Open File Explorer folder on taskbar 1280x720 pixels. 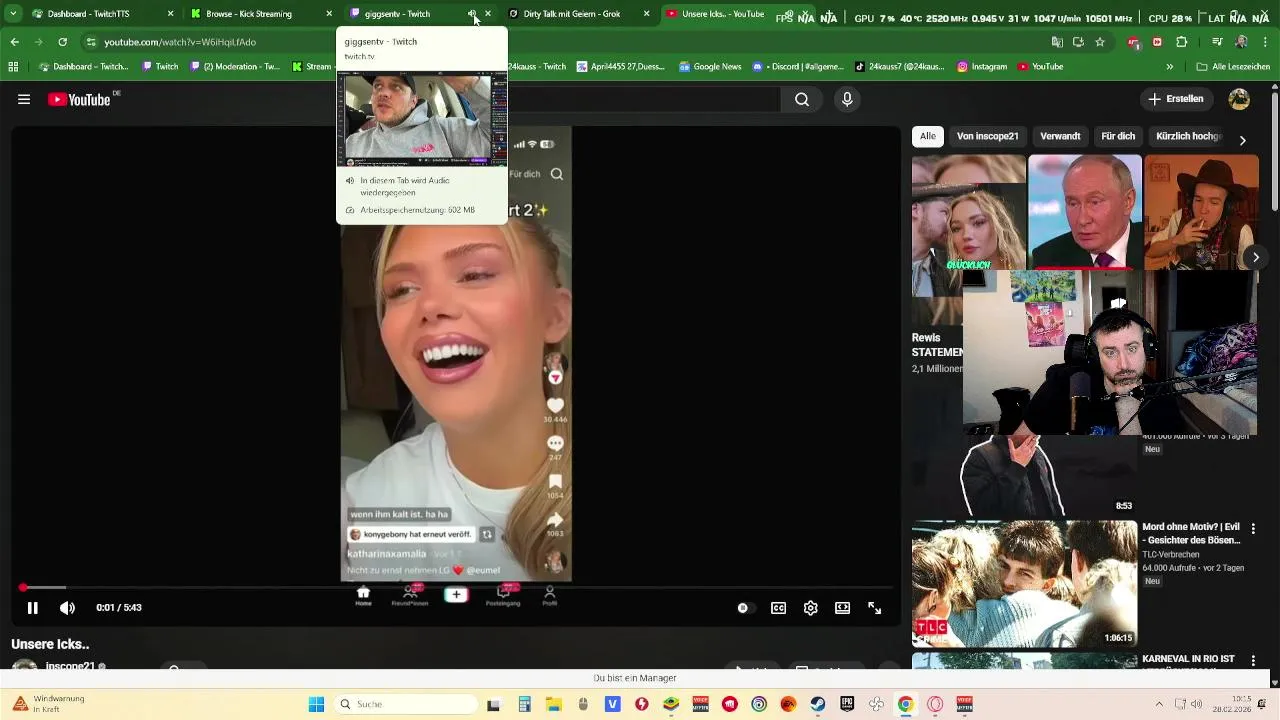[553, 704]
